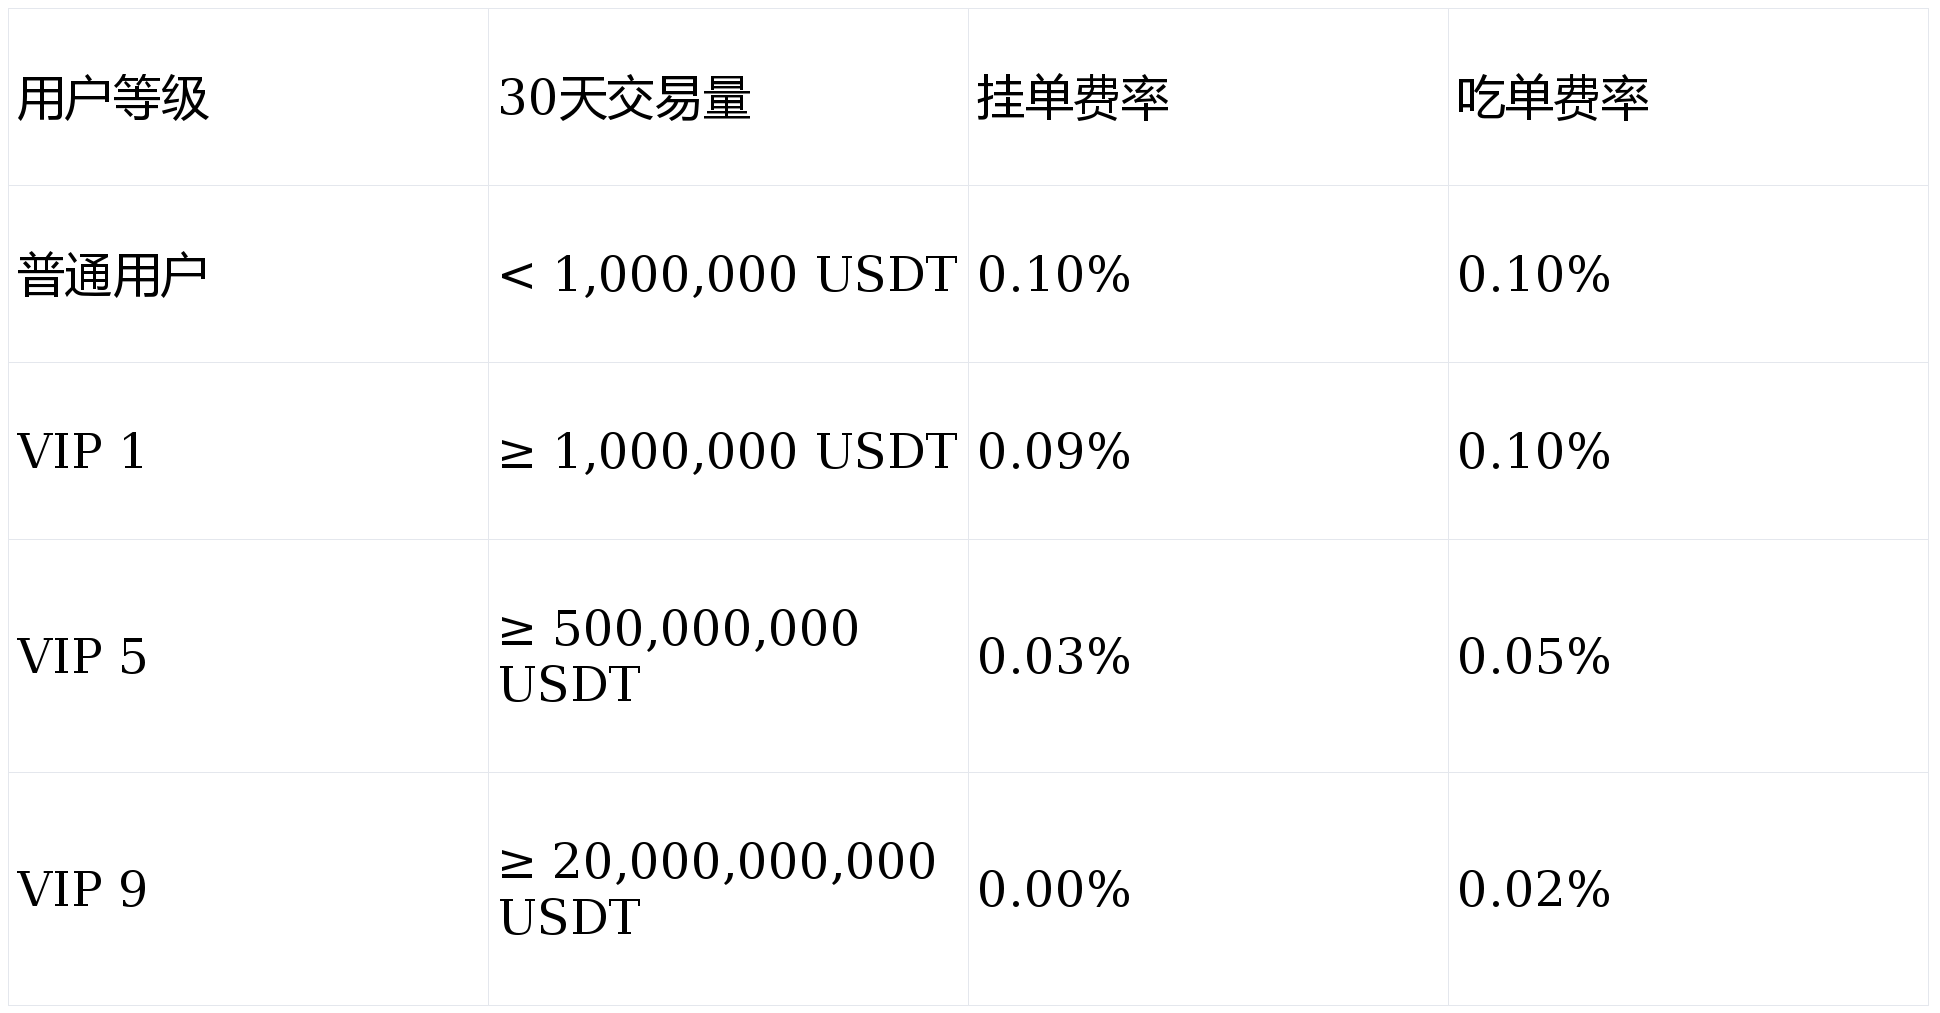Click the 用户等级 column header

[x=113, y=98]
